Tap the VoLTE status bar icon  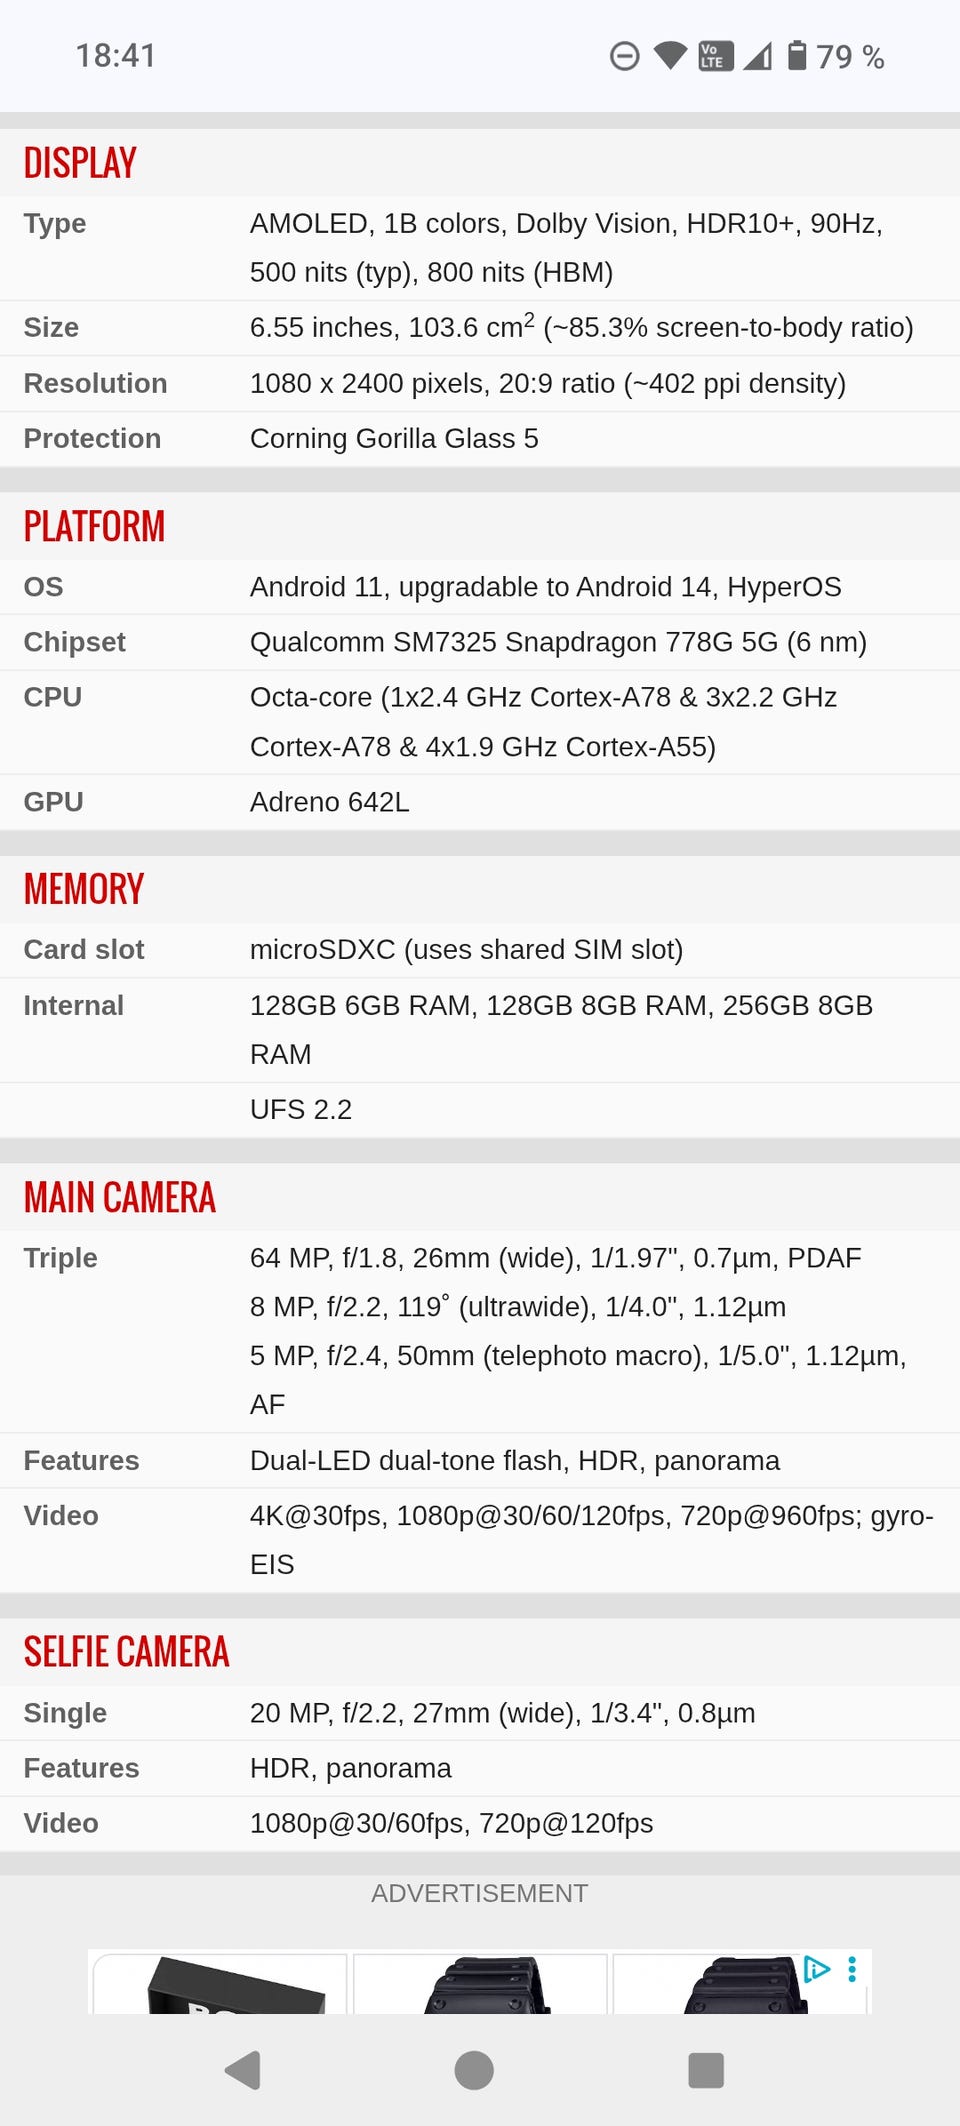pyautogui.click(x=716, y=56)
